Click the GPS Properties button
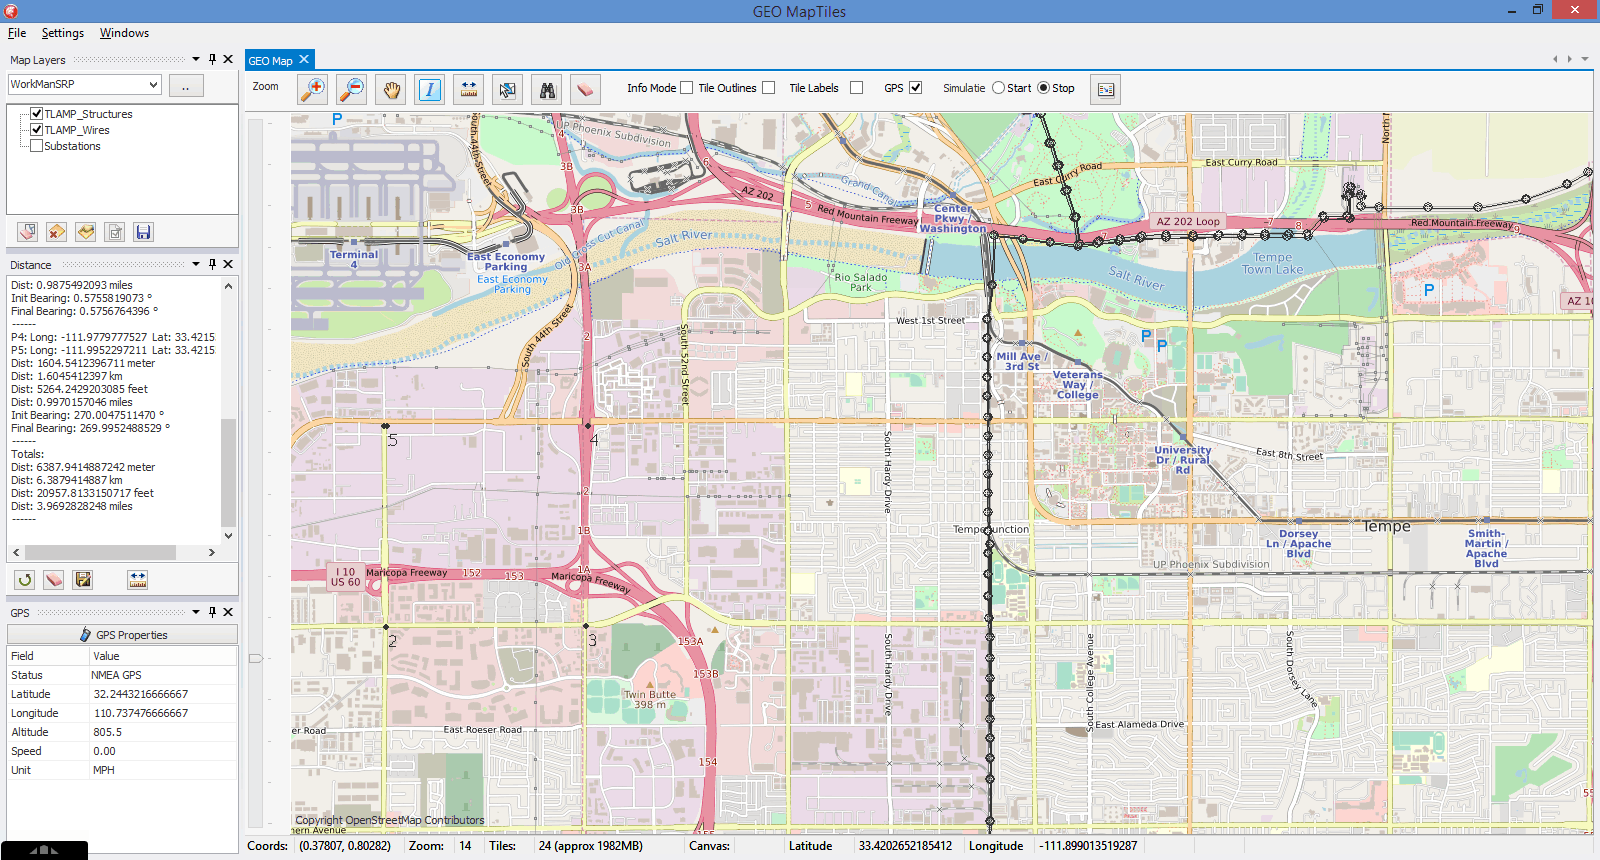Viewport: 1600px width, 860px height. click(122, 635)
